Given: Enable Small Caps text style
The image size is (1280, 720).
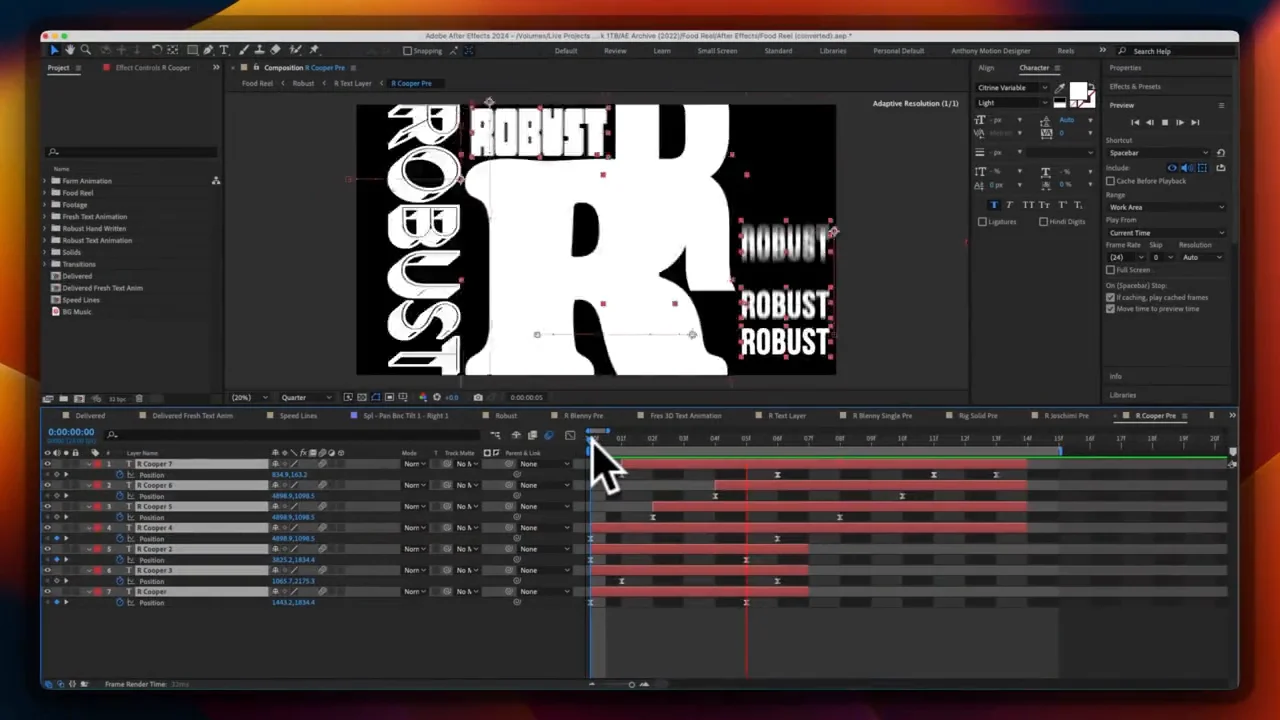Looking at the screenshot, I should click(1044, 205).
